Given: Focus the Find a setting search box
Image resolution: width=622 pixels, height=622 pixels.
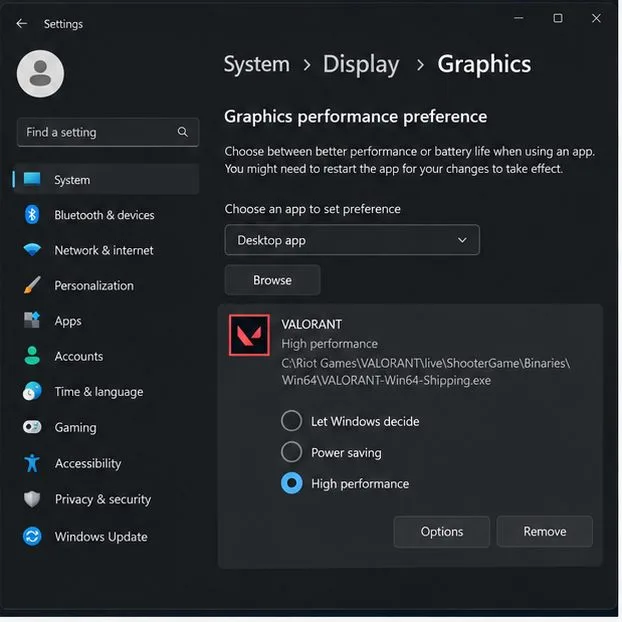Looking at the screenshot, I should click(x=108, y=132).
